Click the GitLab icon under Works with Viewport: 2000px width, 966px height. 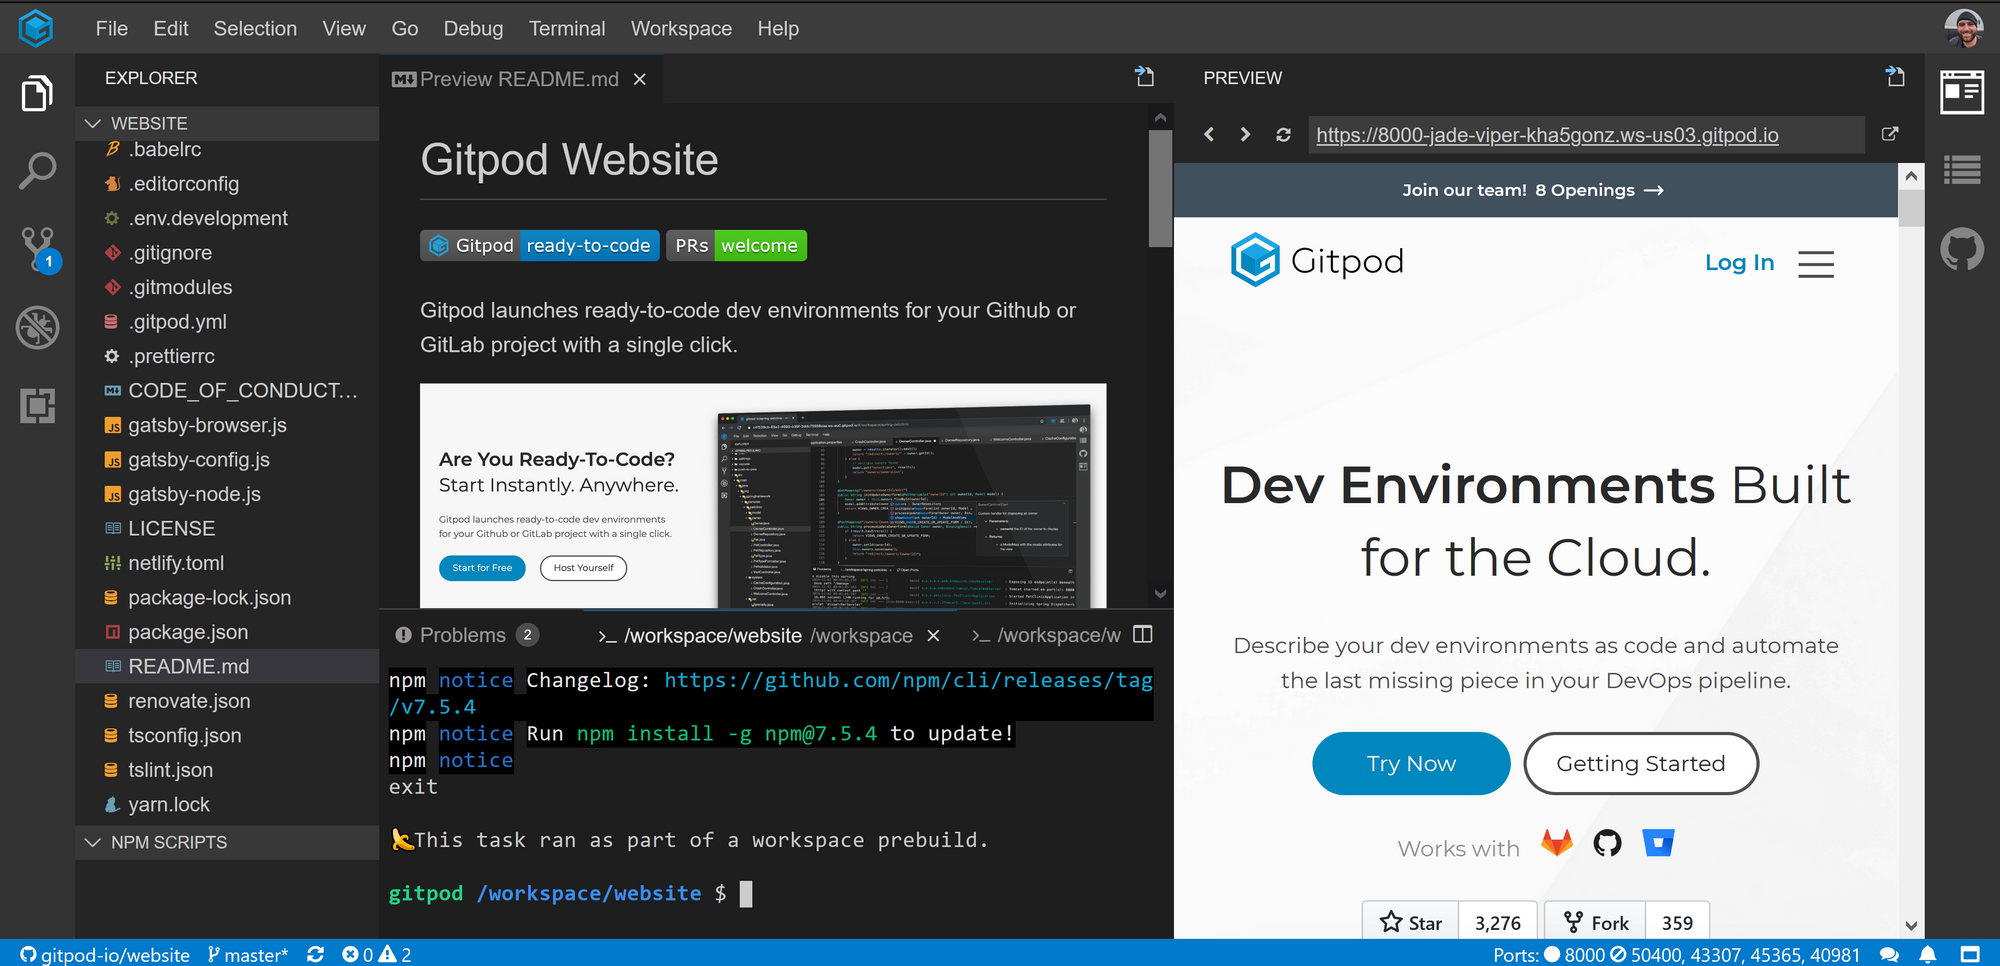point(1557,843)
